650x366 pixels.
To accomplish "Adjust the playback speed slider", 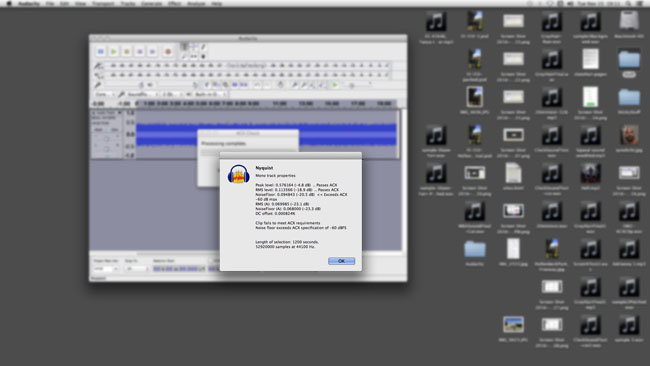I will 357,85.
